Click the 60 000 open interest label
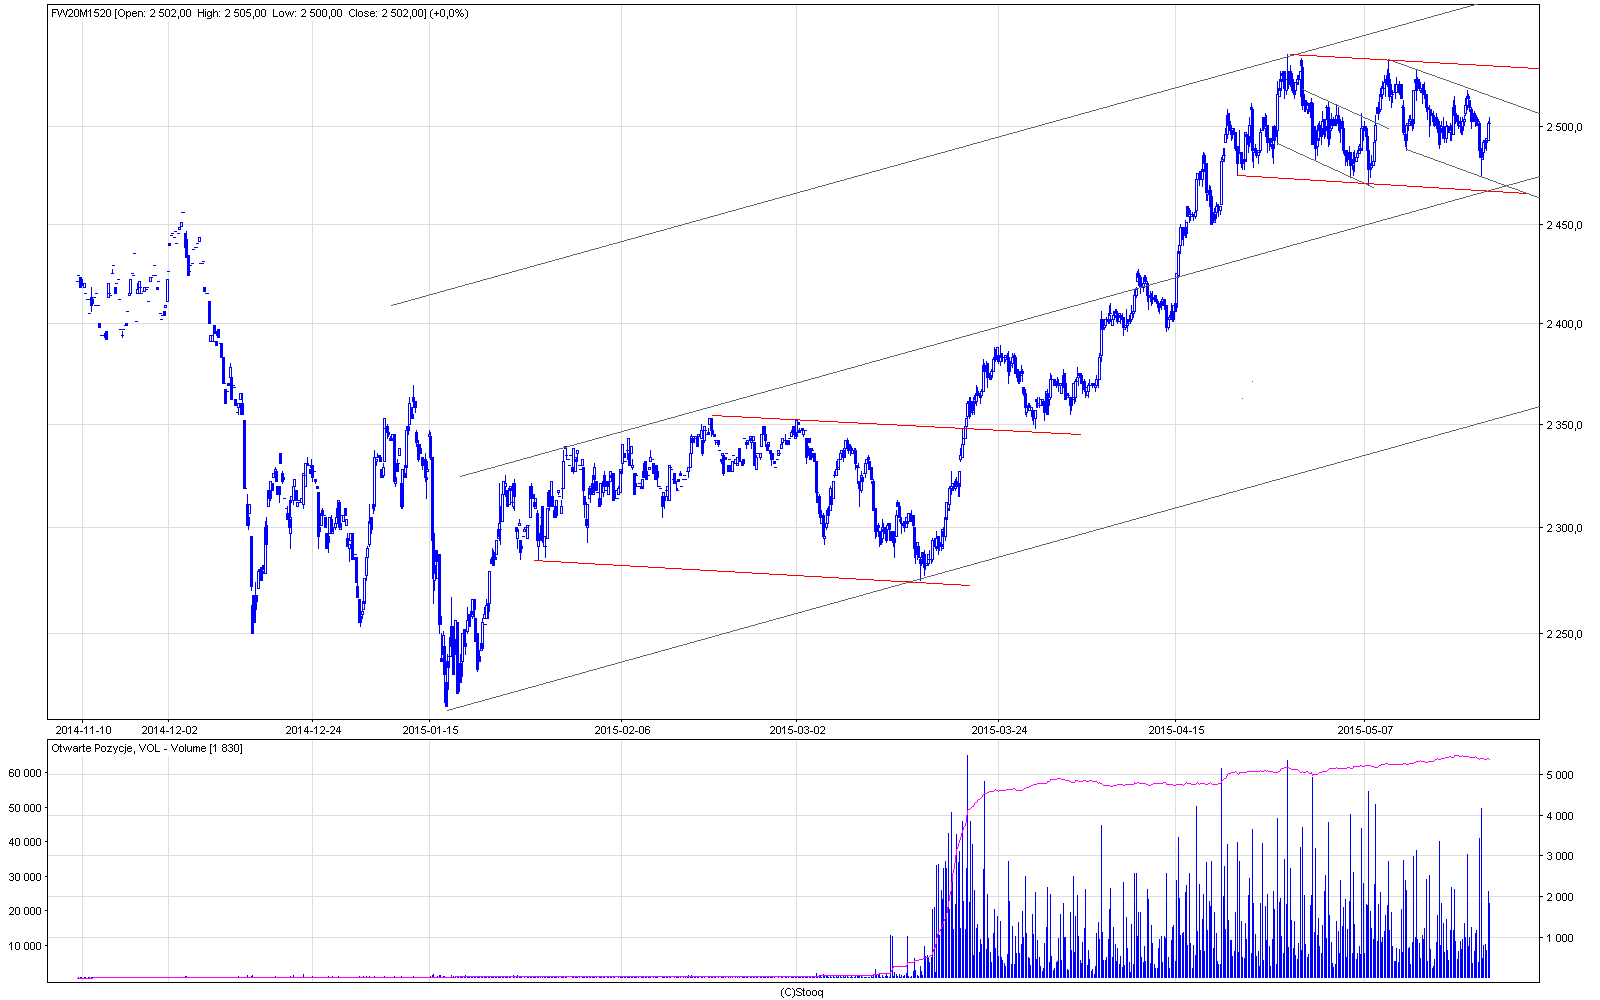The height and width of the screenshot is (1000, 1600). coord(24,773)
